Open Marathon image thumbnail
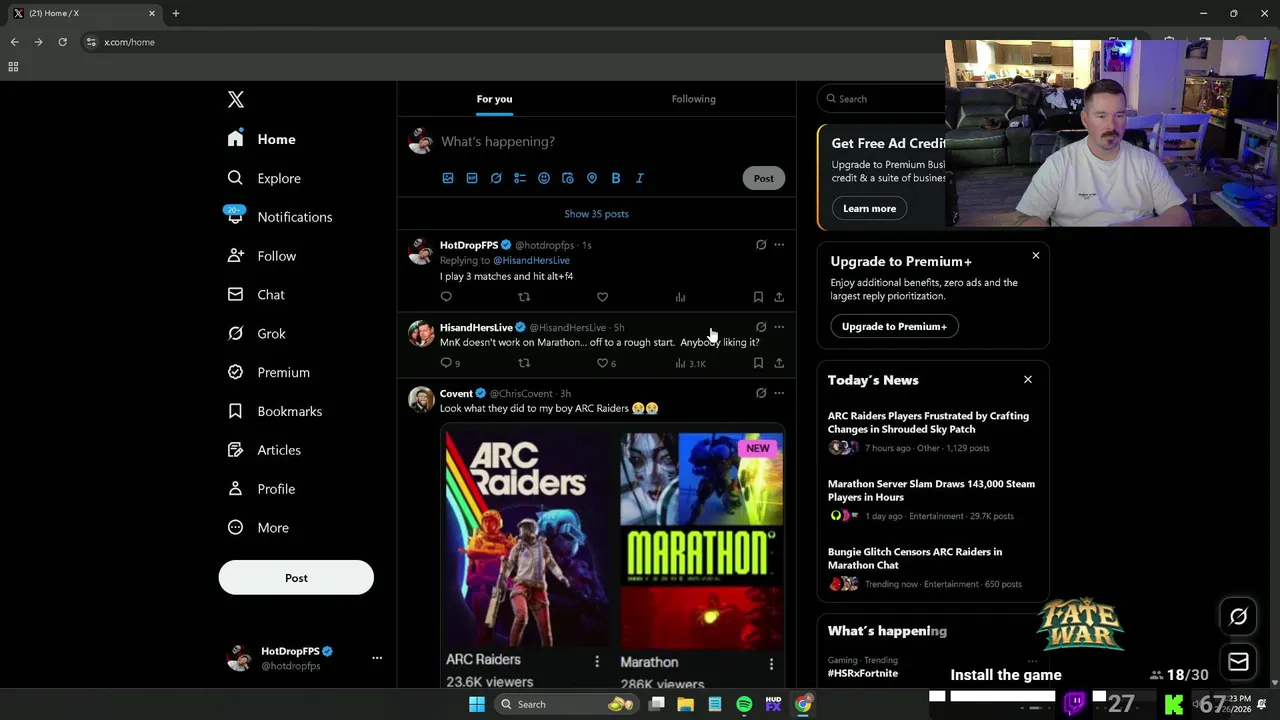This screenshot has height=720, width=1280. [x=702, y=540]
